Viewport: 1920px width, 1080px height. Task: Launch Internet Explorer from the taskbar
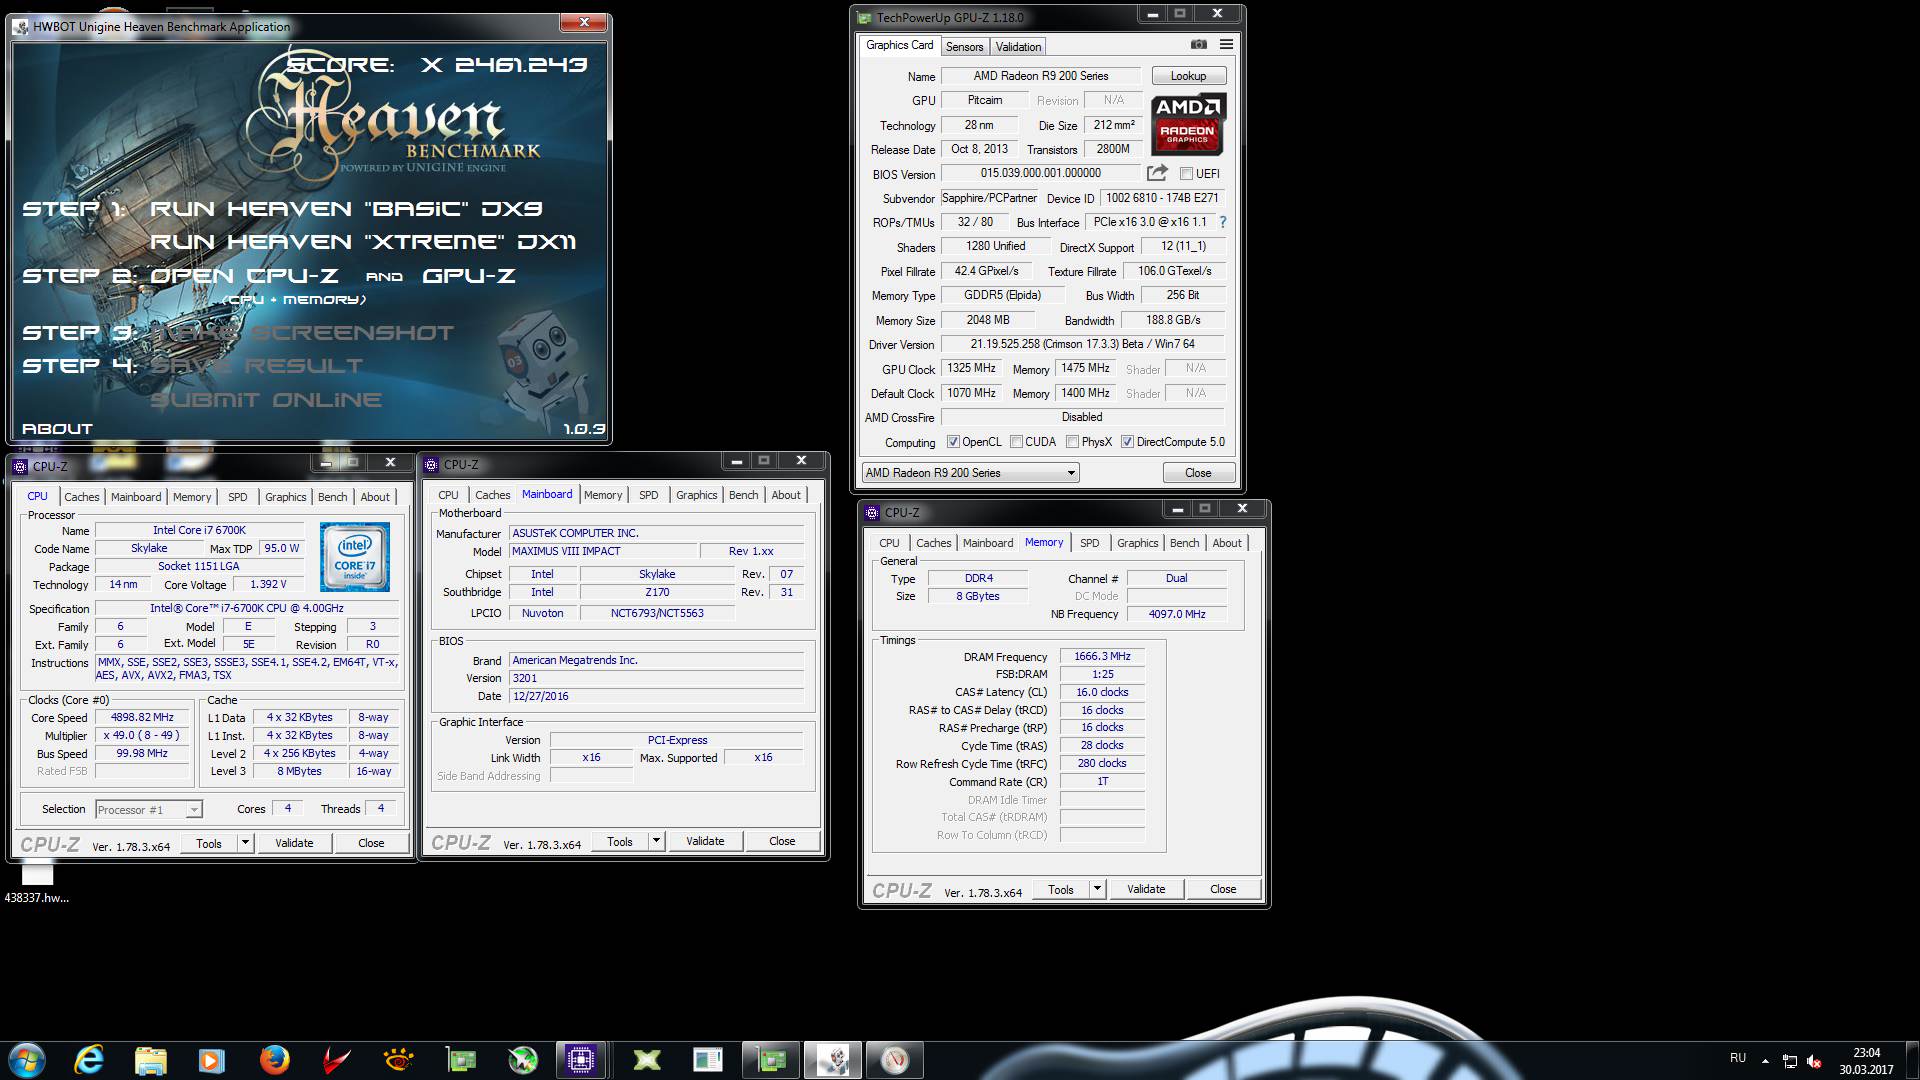(x=89, y=1060)
